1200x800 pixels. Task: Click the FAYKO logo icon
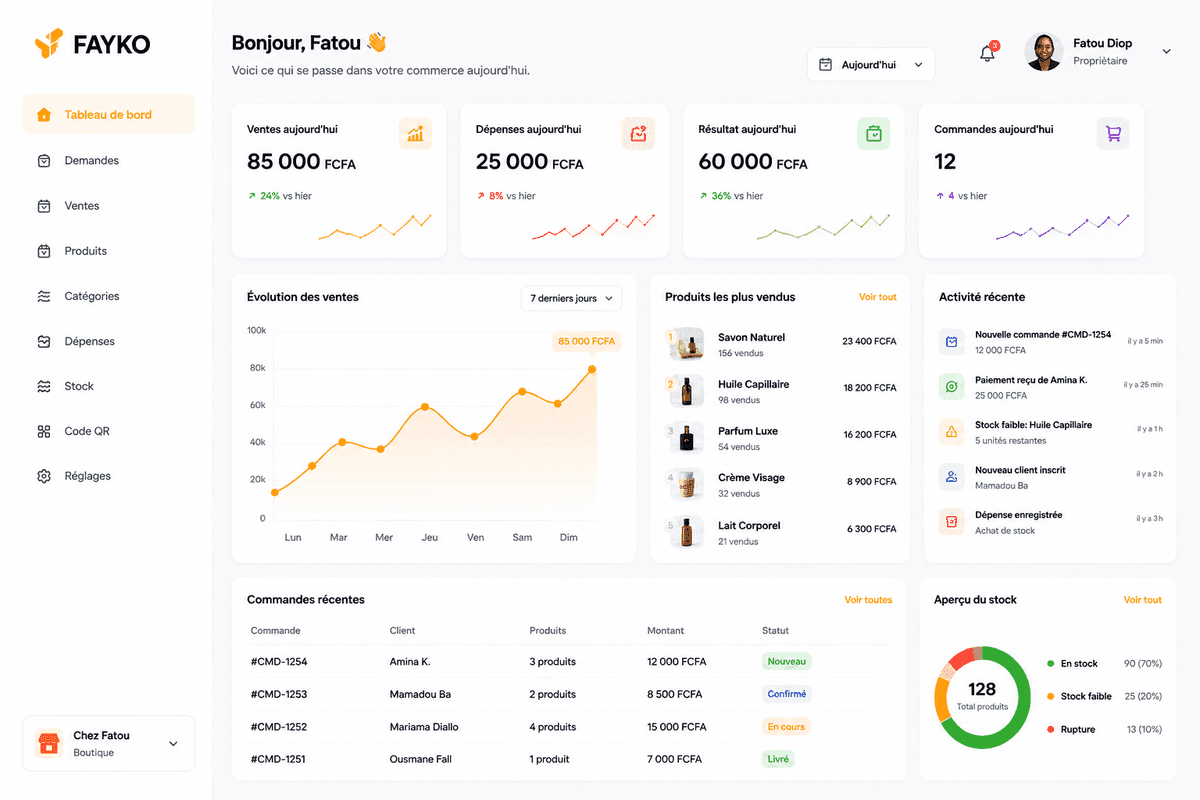click(49, 44)
